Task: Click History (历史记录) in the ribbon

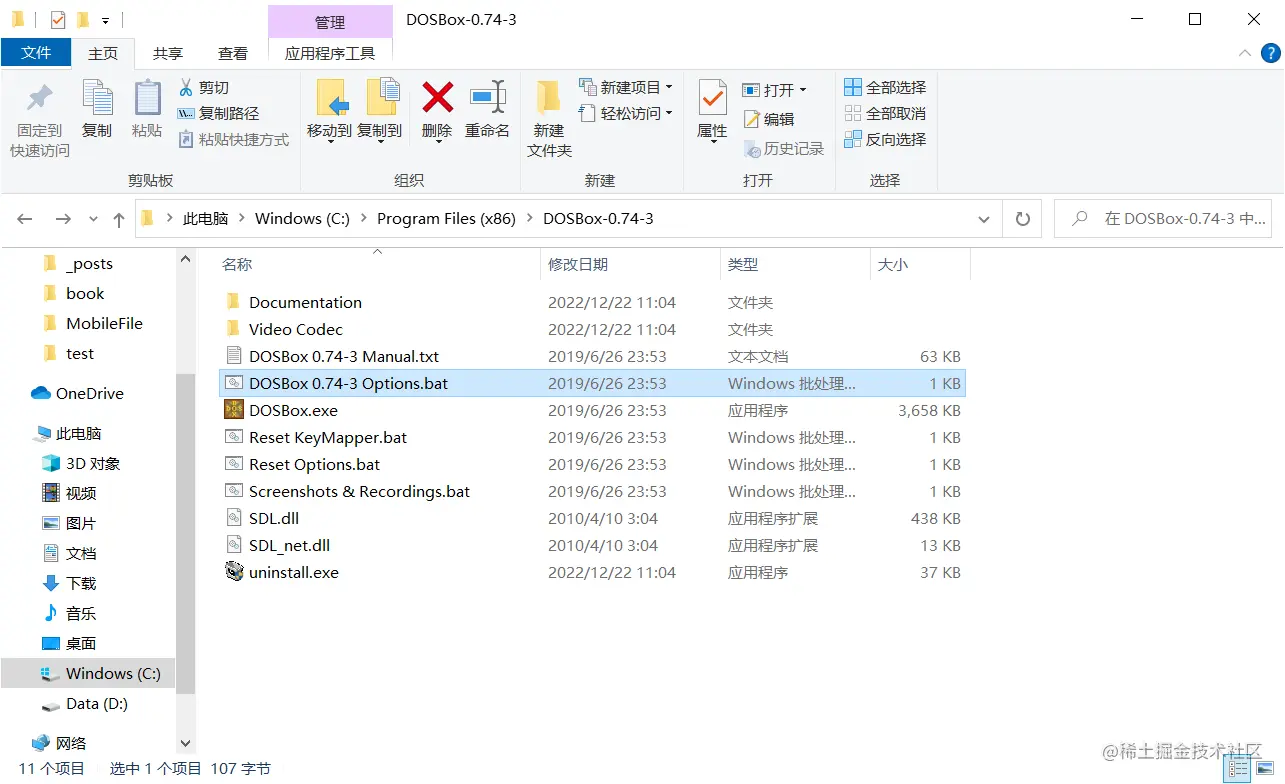Action: point(784,149)
